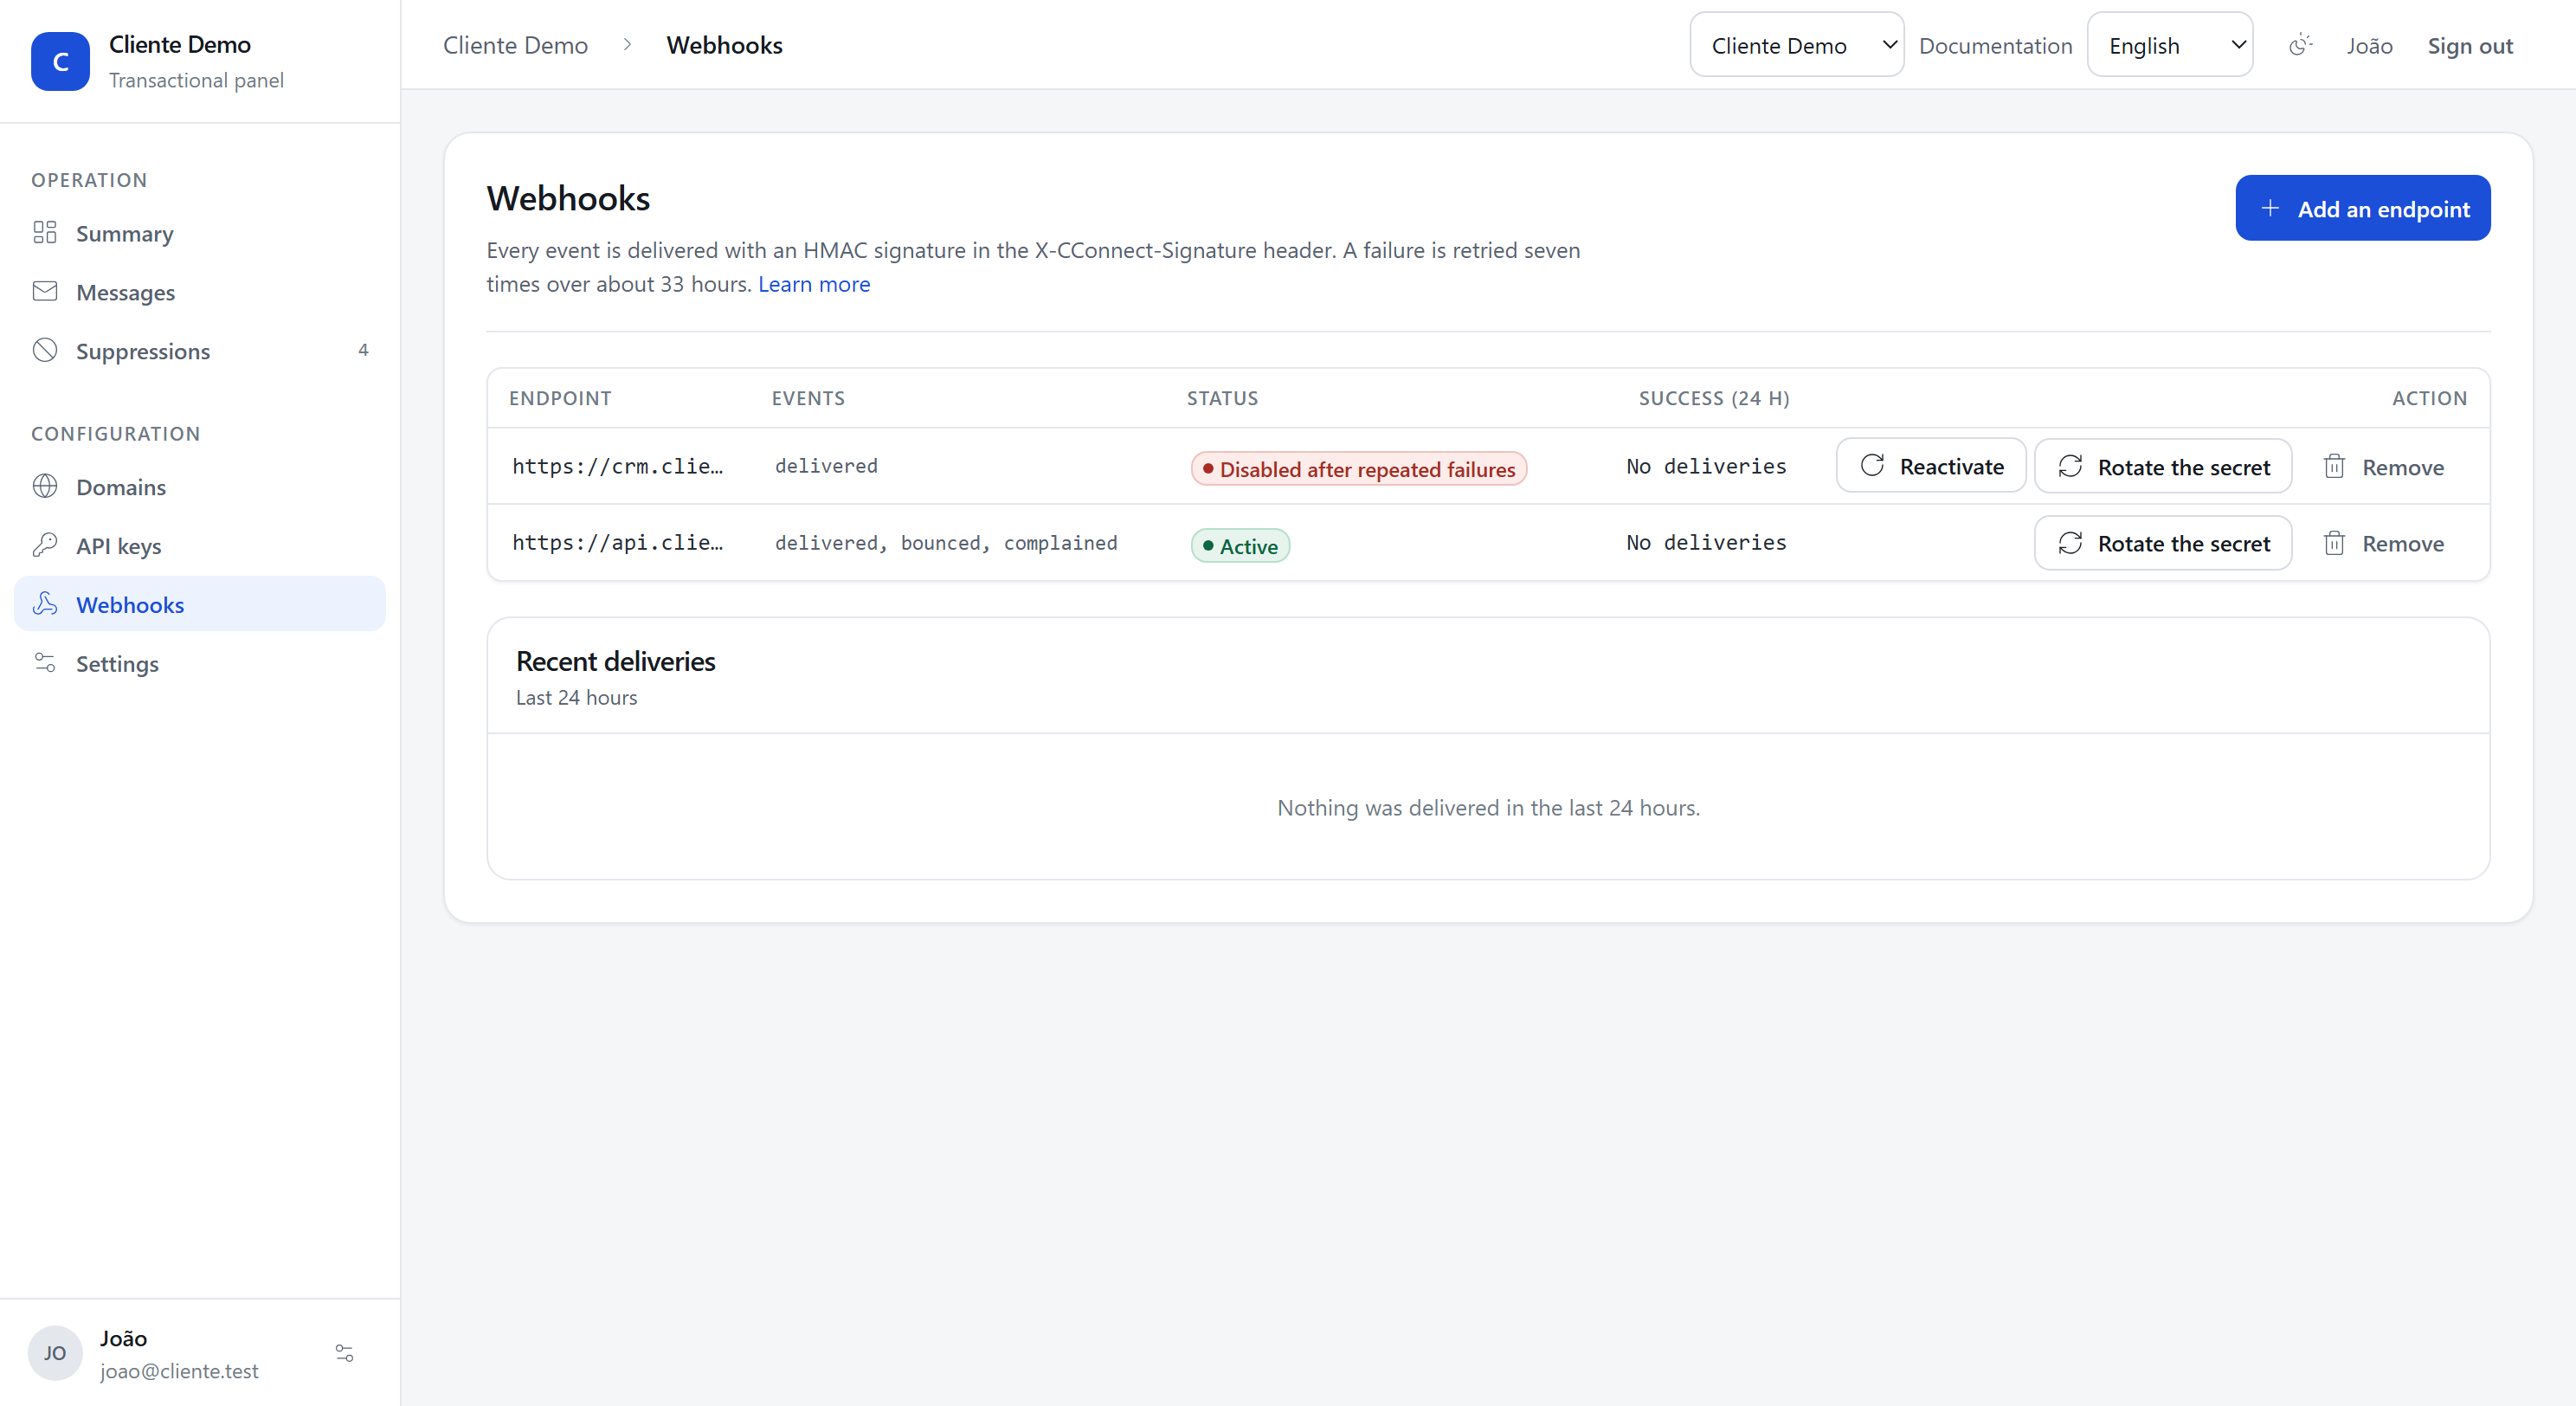Click the Suppressions blocked-circle icon
The height and width of the screenshot is (1406, 2576).
(45, 350)
